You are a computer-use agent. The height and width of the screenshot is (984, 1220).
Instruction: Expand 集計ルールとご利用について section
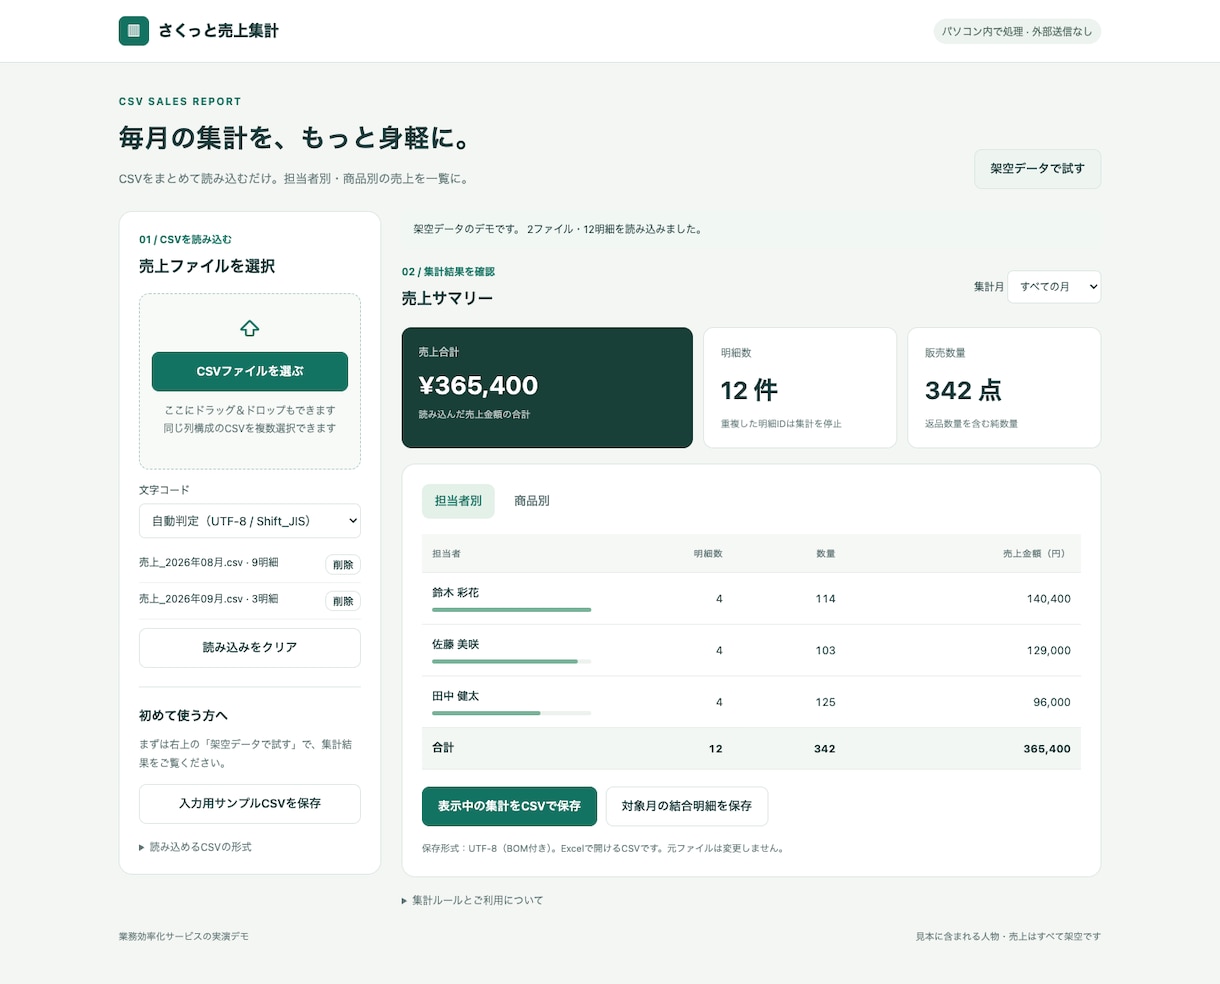pyautogui.click(x=472, y=900)
